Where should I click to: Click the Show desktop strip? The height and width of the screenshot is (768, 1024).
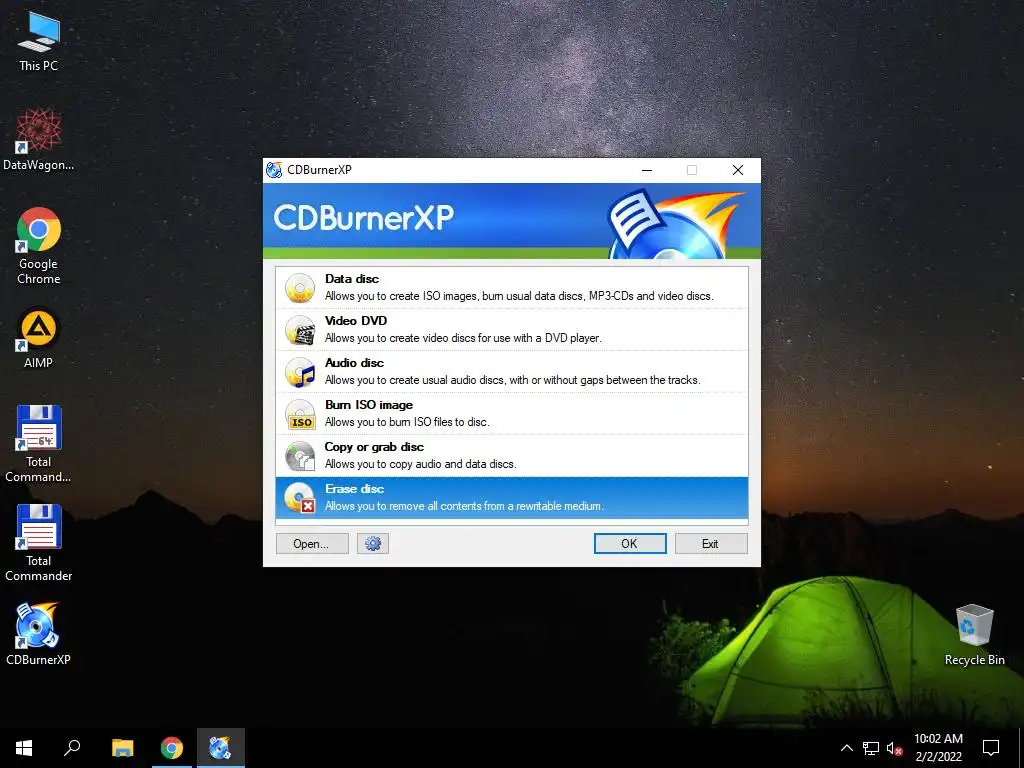pyautogui.click(x=1021, y=748)
